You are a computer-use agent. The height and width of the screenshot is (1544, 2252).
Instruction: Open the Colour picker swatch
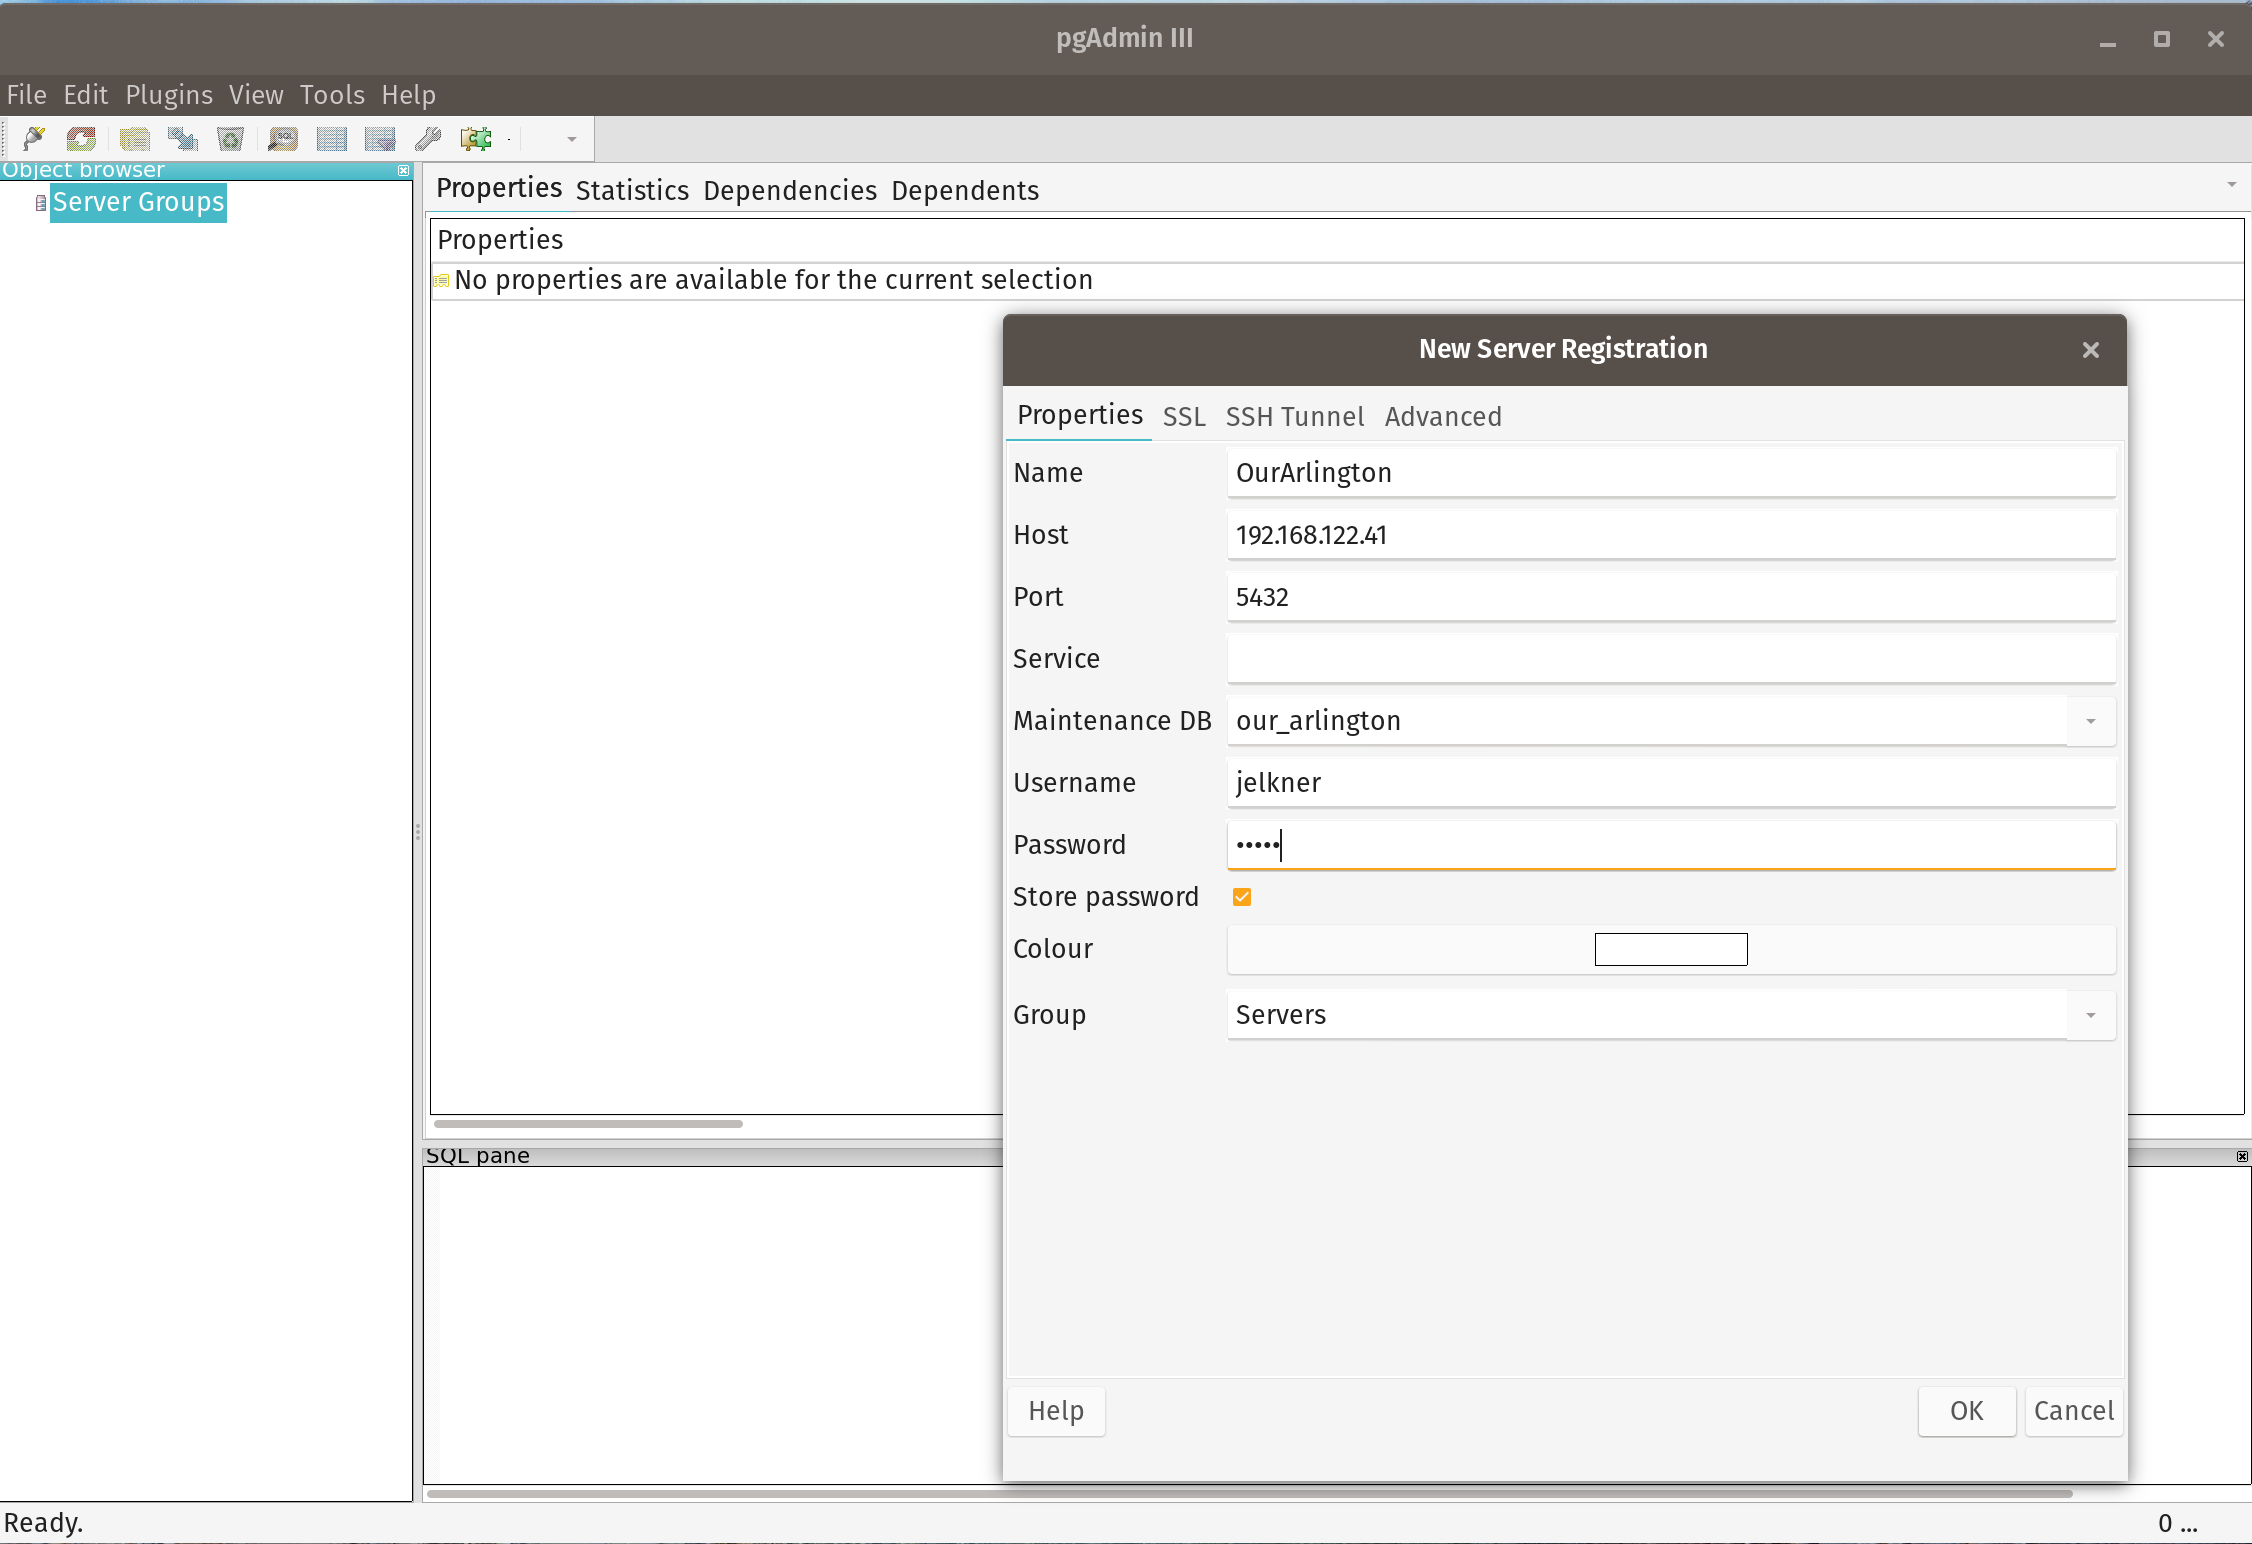(1671, 949)
